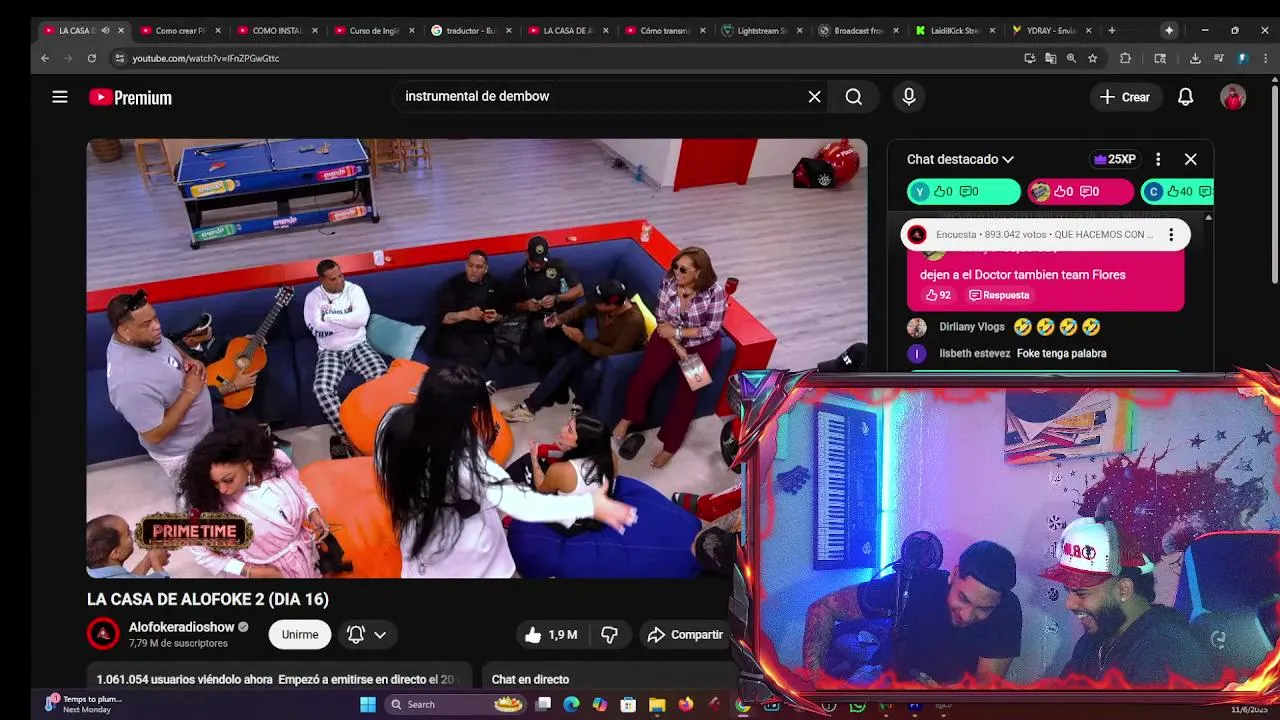Image resolution: width=1280 pixels, height=720 pixels.
Task: Switch to LaidilKick Stream tab
Action: tap(955, 31)
